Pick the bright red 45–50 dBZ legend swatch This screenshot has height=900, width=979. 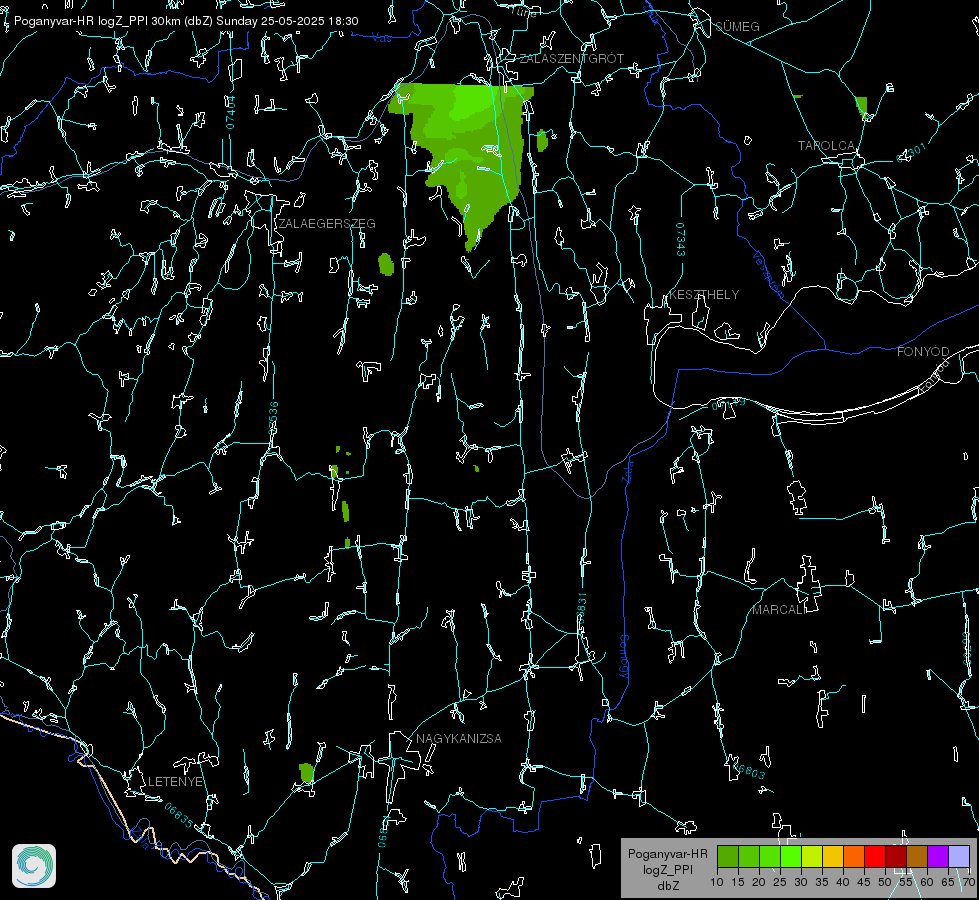(x=875, y=856)
